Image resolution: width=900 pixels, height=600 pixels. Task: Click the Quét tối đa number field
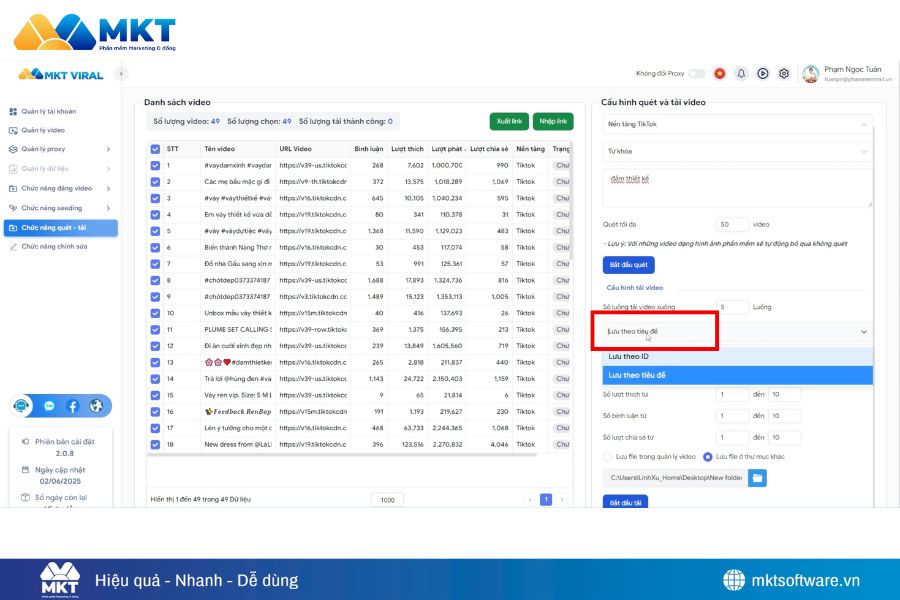[x=733, y=225]
